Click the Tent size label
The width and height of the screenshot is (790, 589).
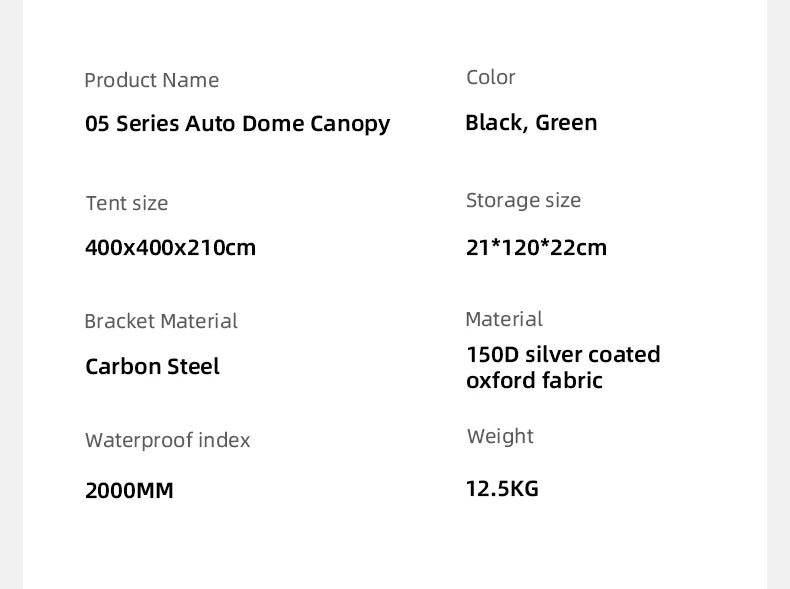pos(127,203)
